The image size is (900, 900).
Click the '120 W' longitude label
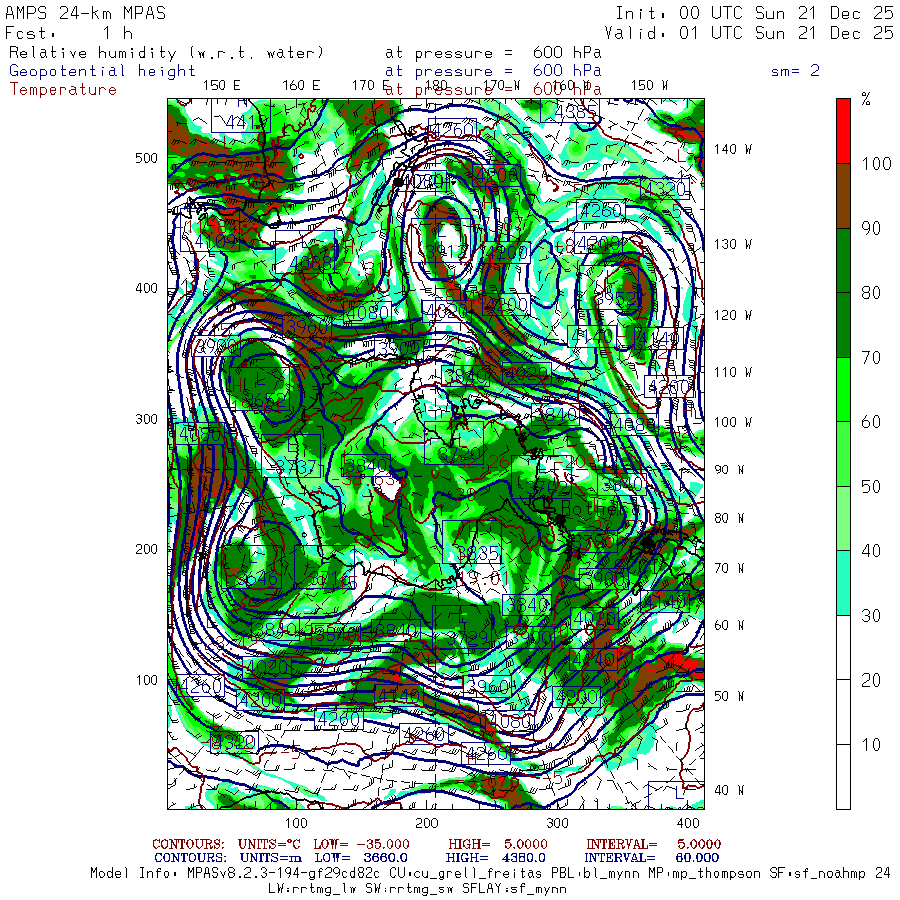pos(732,315)
